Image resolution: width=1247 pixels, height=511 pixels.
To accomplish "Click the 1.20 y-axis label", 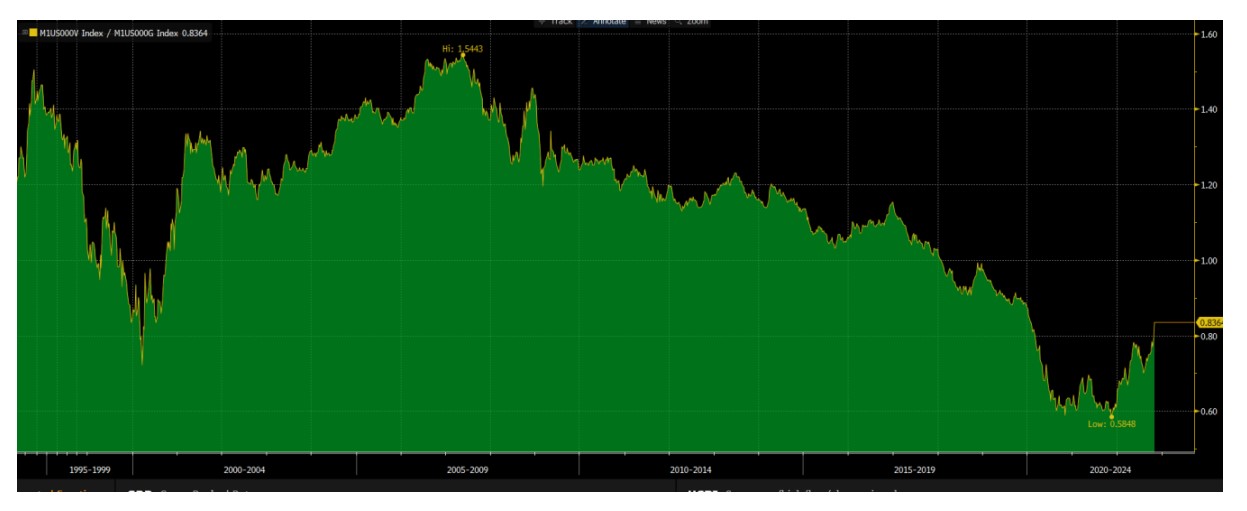I will click(x=1208, y=185).
